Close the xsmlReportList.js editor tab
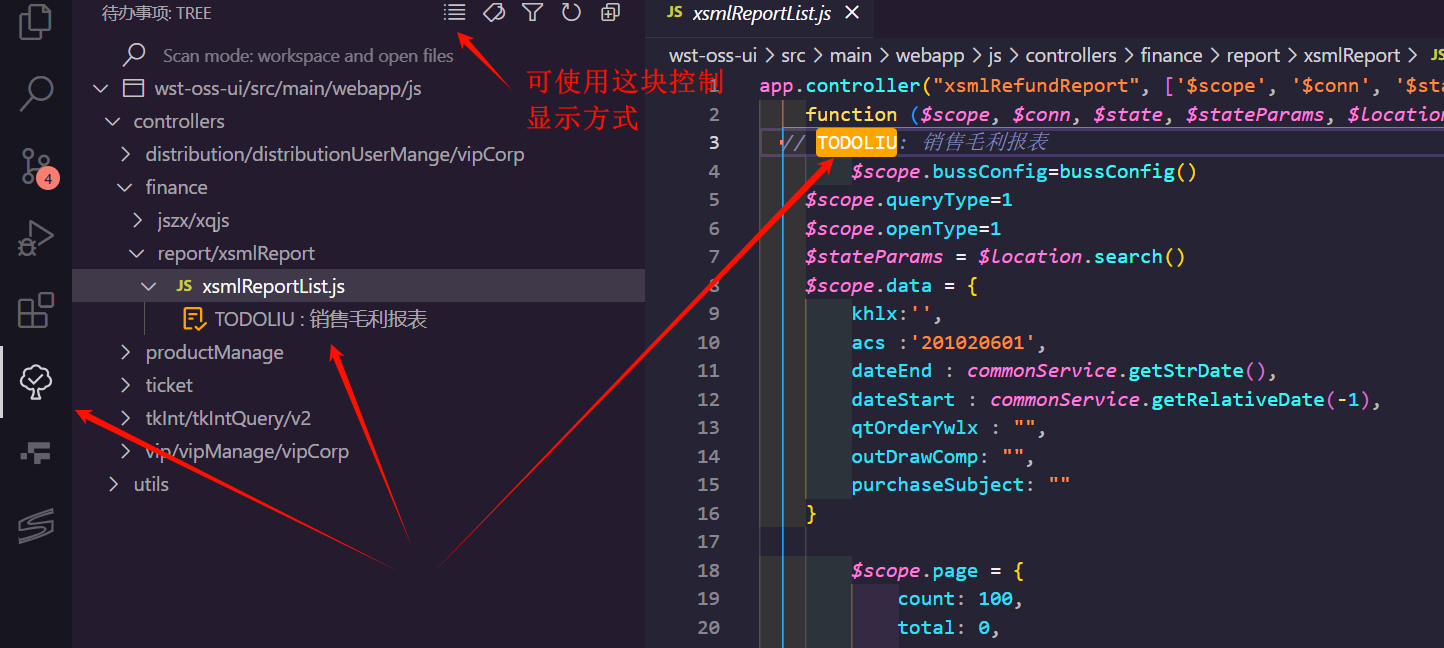 (x=852, y=13)
